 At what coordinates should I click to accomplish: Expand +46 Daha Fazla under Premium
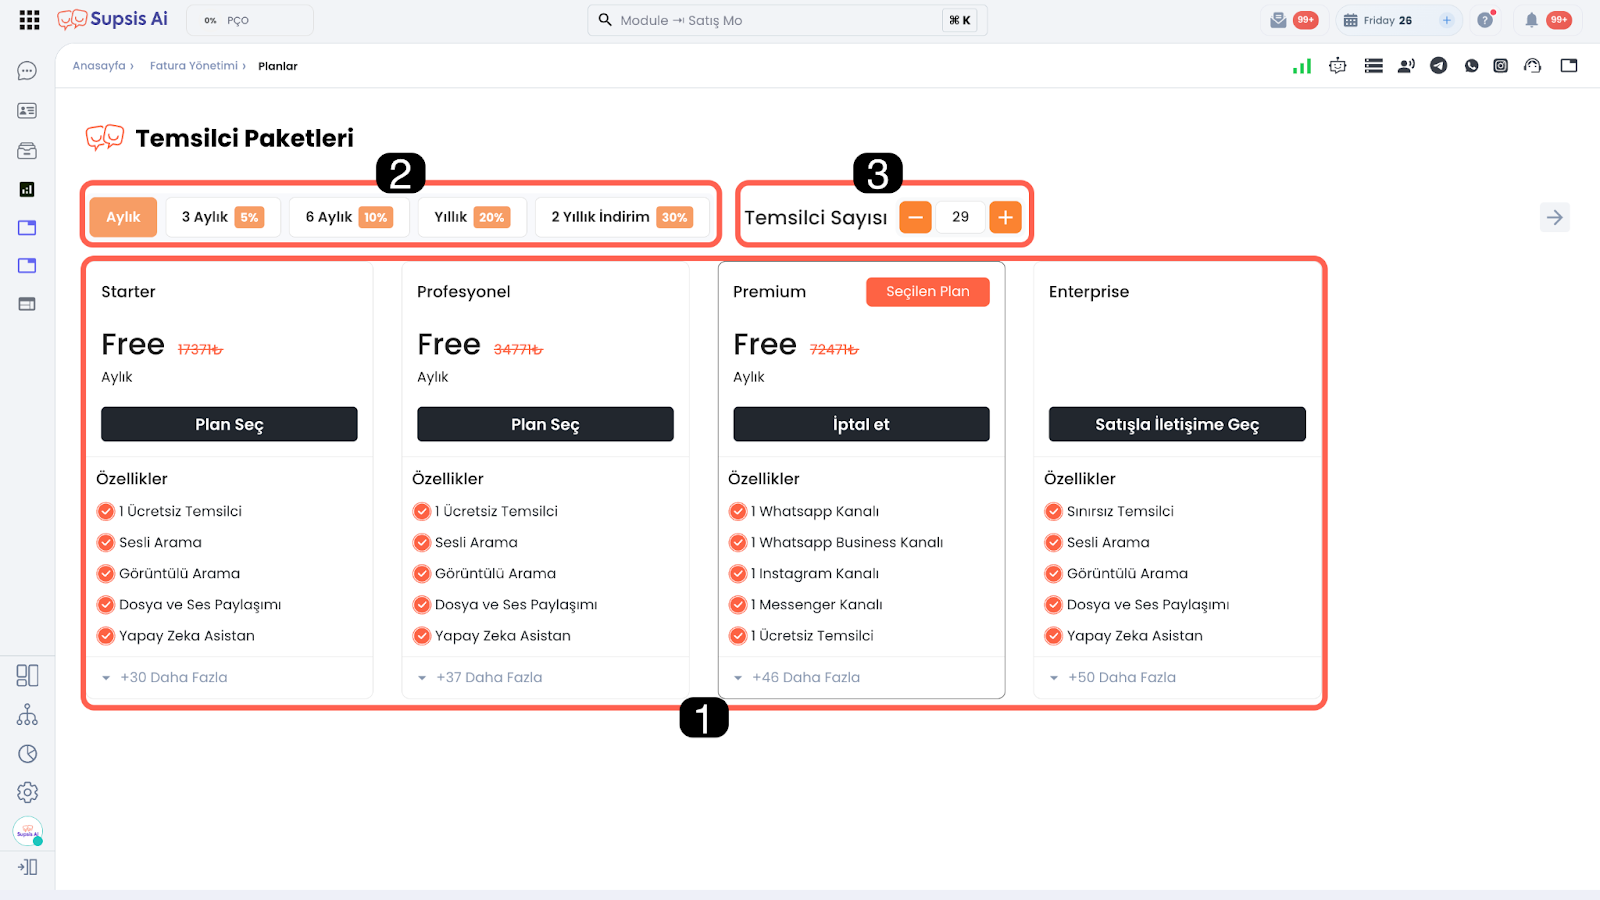click(x=805, y=677)
